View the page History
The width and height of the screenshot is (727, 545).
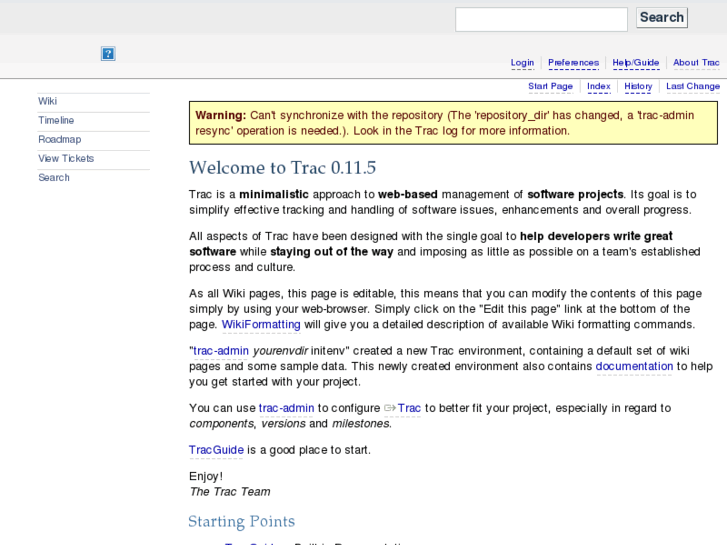(638, 86)
